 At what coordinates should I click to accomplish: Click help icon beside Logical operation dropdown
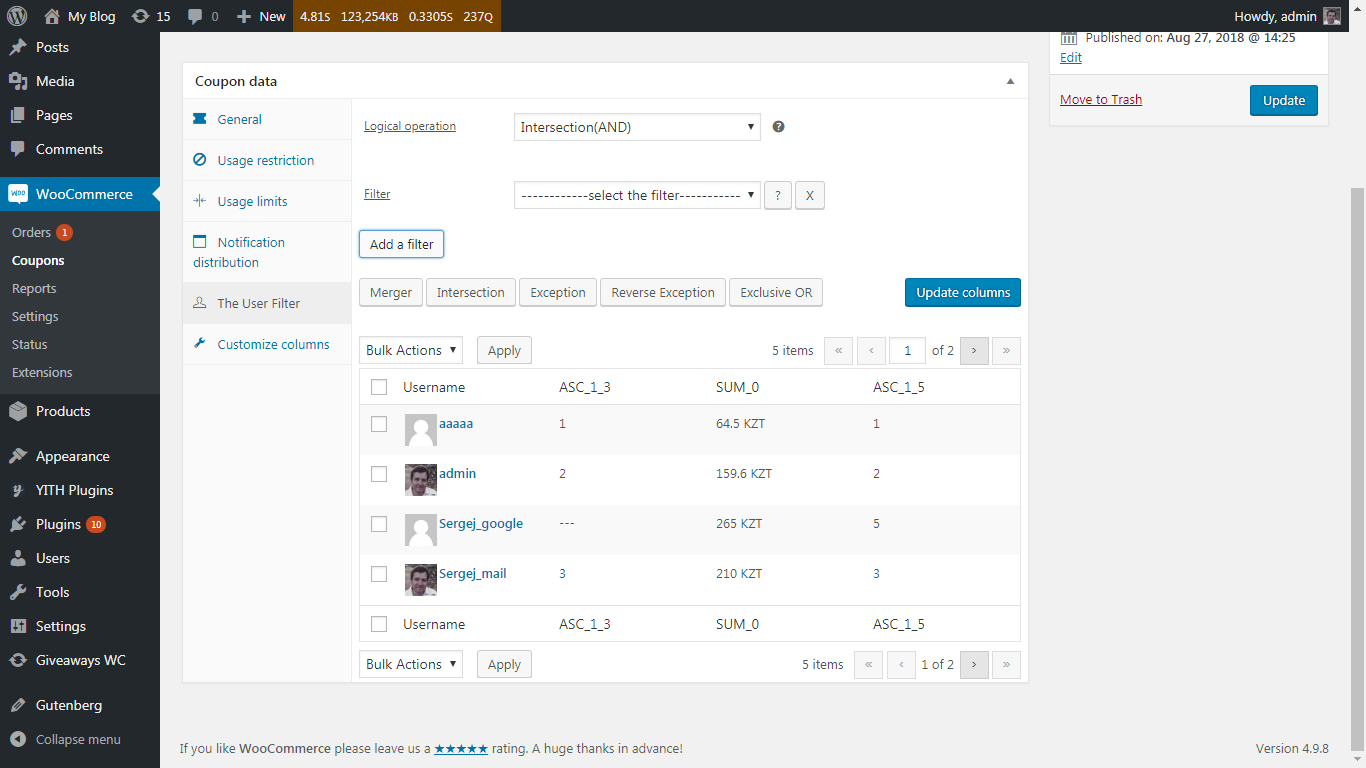[779, 127]
